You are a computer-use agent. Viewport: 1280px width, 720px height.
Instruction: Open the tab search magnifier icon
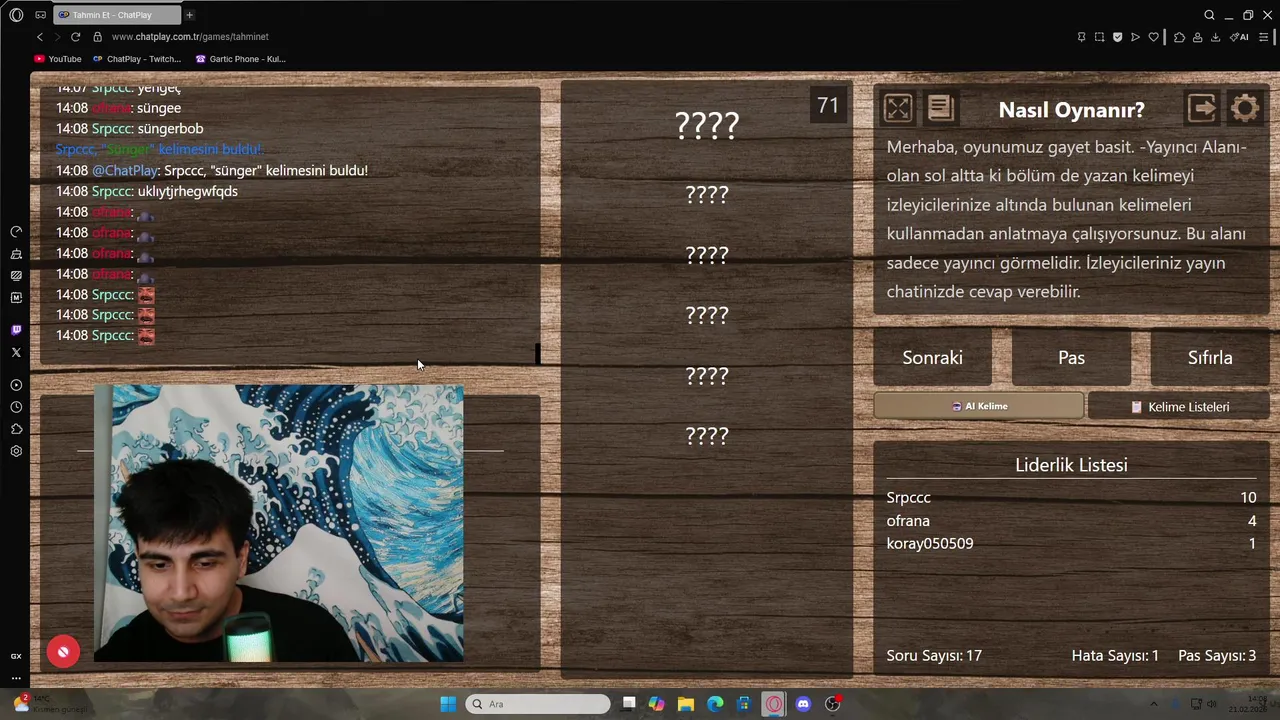[1209, 15]
